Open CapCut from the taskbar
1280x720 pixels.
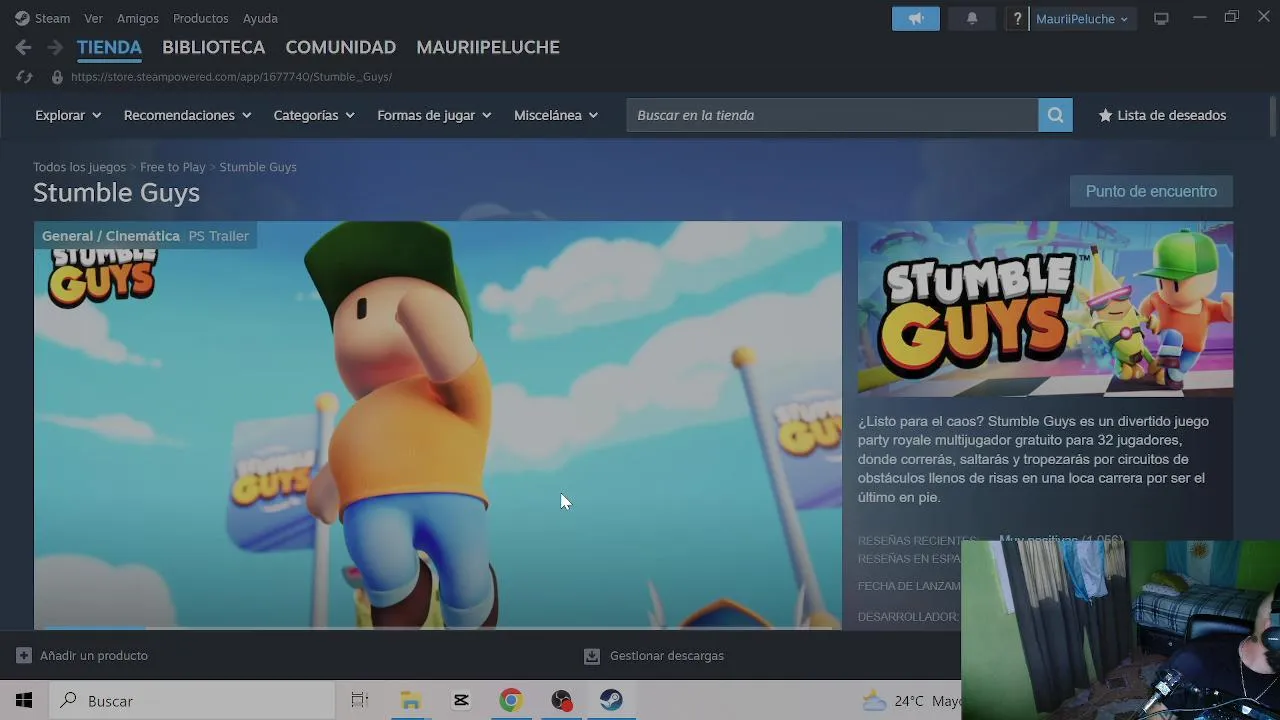coord(461,701)
